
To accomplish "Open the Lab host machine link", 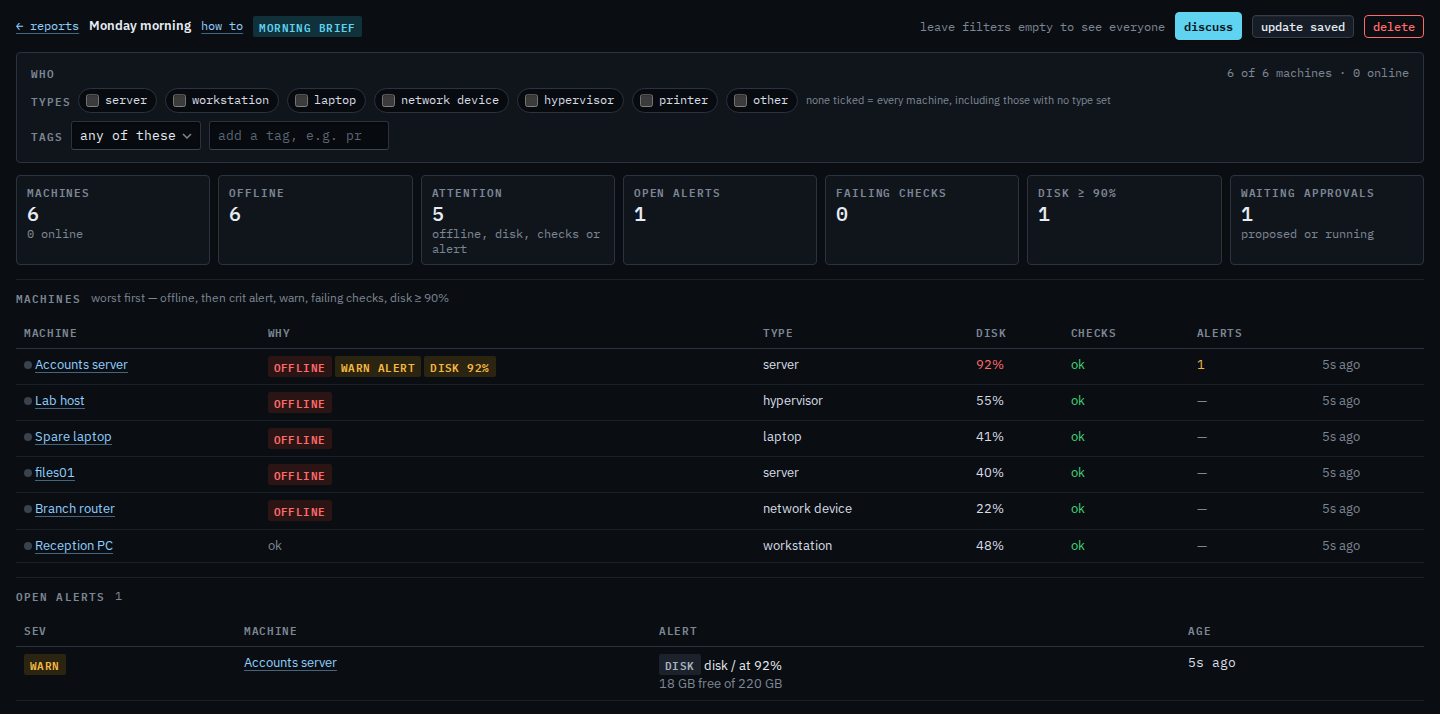I will tap(60, 401).
